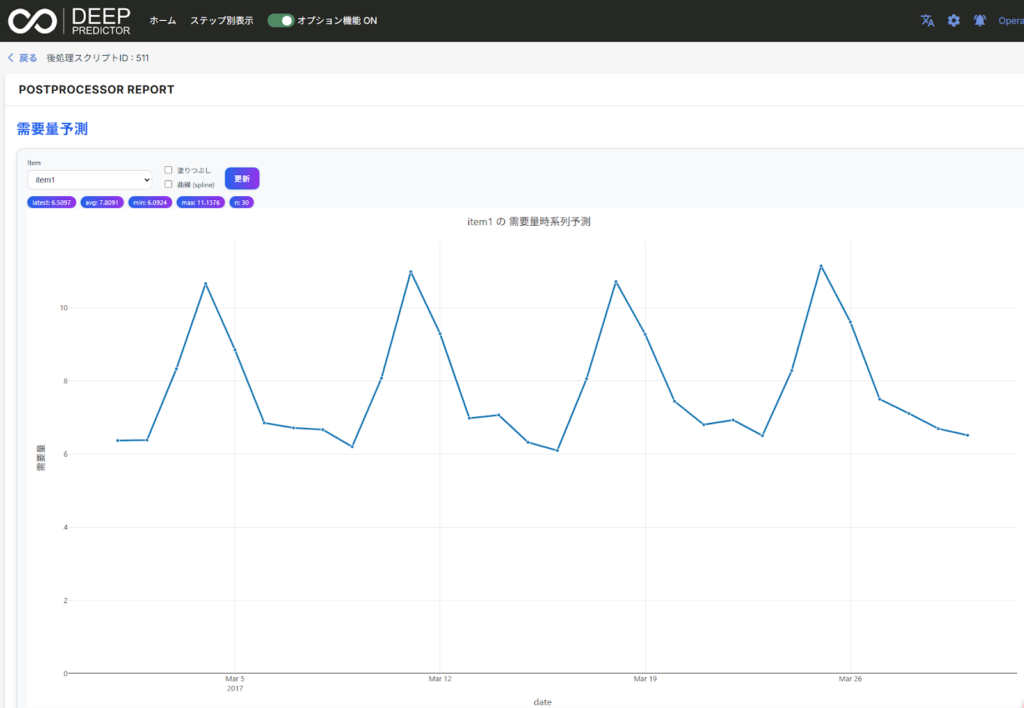The width and height of the screenshot is (1024, 708).
Task: Go to the ホーム menu item
Action: point(162,21)
